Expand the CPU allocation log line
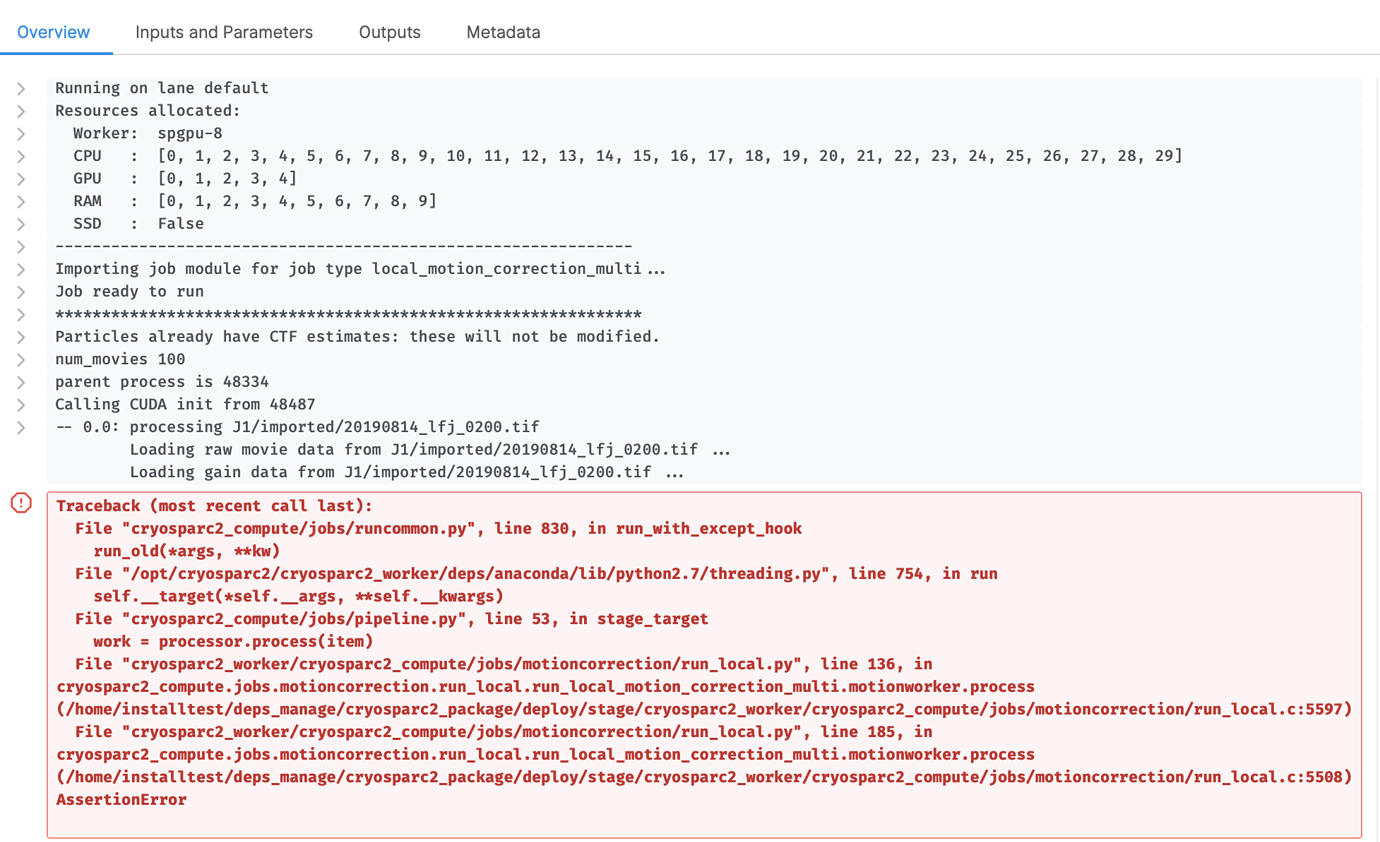The image size is (1380, 842). pyautogui.click(x=20, y=156)
